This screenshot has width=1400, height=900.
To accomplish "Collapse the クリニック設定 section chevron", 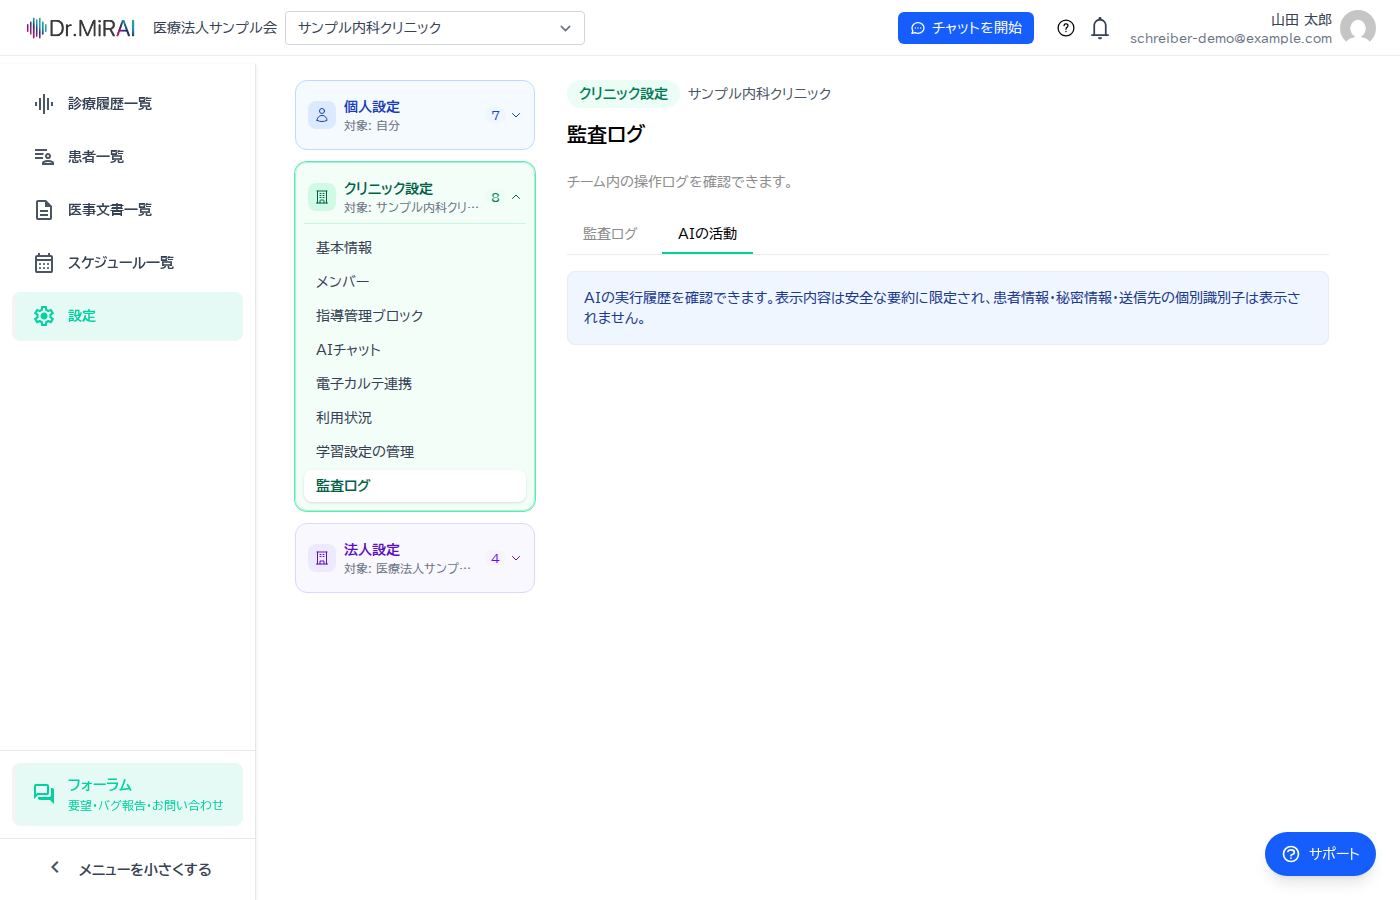I will [516, 197].
